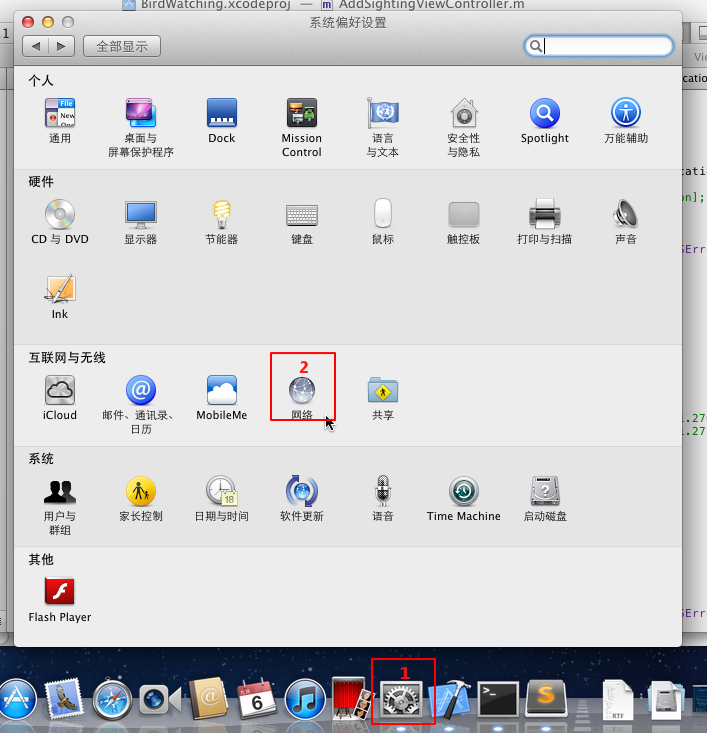Open 声音 sound preferences

626,222
